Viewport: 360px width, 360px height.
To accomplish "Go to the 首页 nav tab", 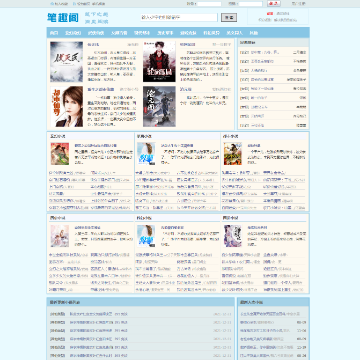I will click(x=54, y=33).
